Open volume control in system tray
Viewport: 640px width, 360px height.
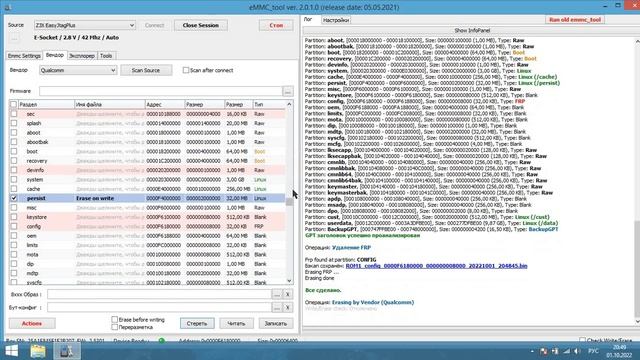(x=577, y=351)
